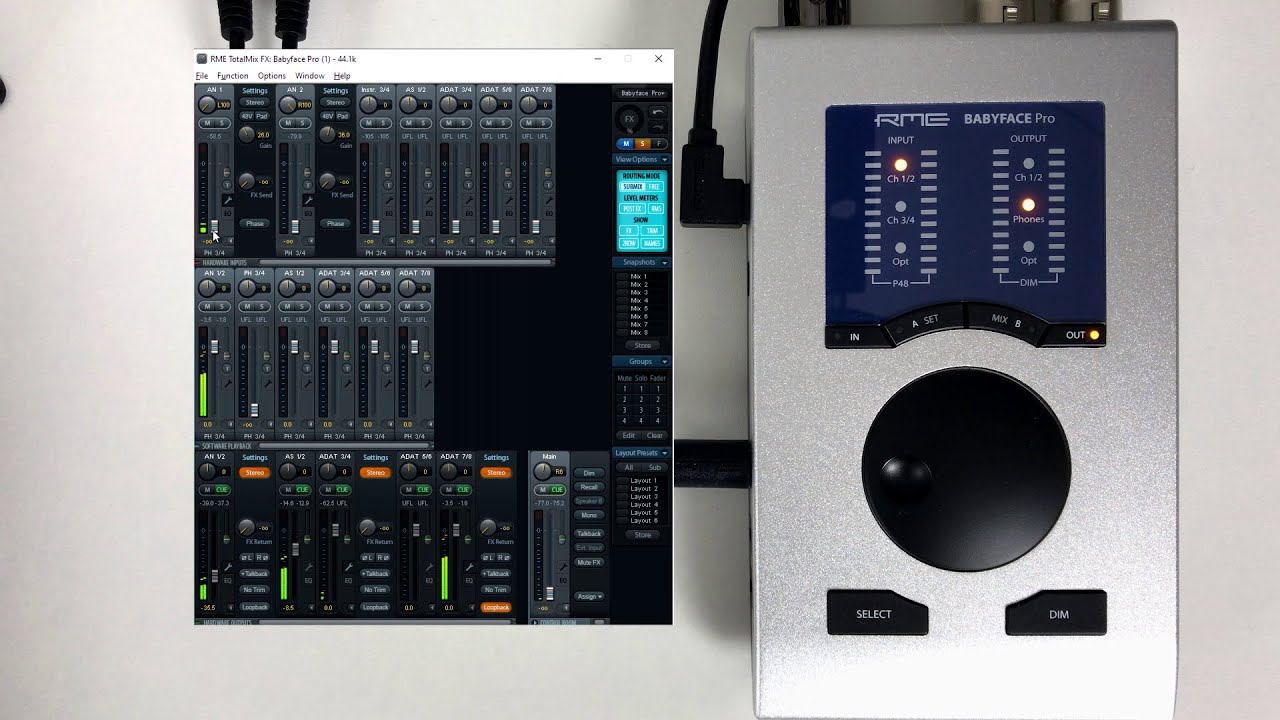1280x720 pixels.
Task: Click the Edit button in Groups
Action: click(629, 435)
